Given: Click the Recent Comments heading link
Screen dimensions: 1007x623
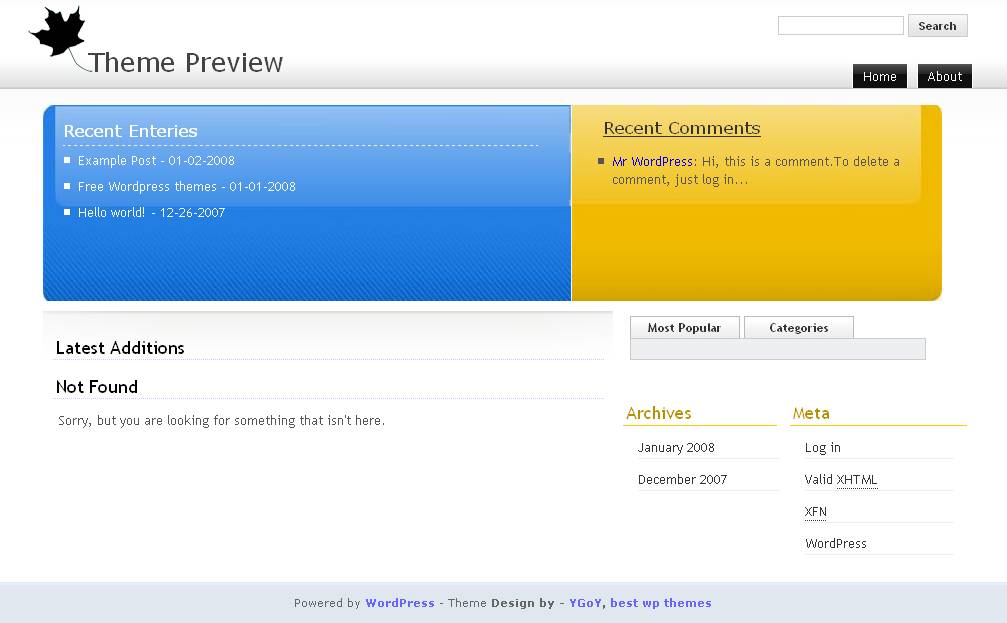Looking at the screenshot, I should pos(680,128).
